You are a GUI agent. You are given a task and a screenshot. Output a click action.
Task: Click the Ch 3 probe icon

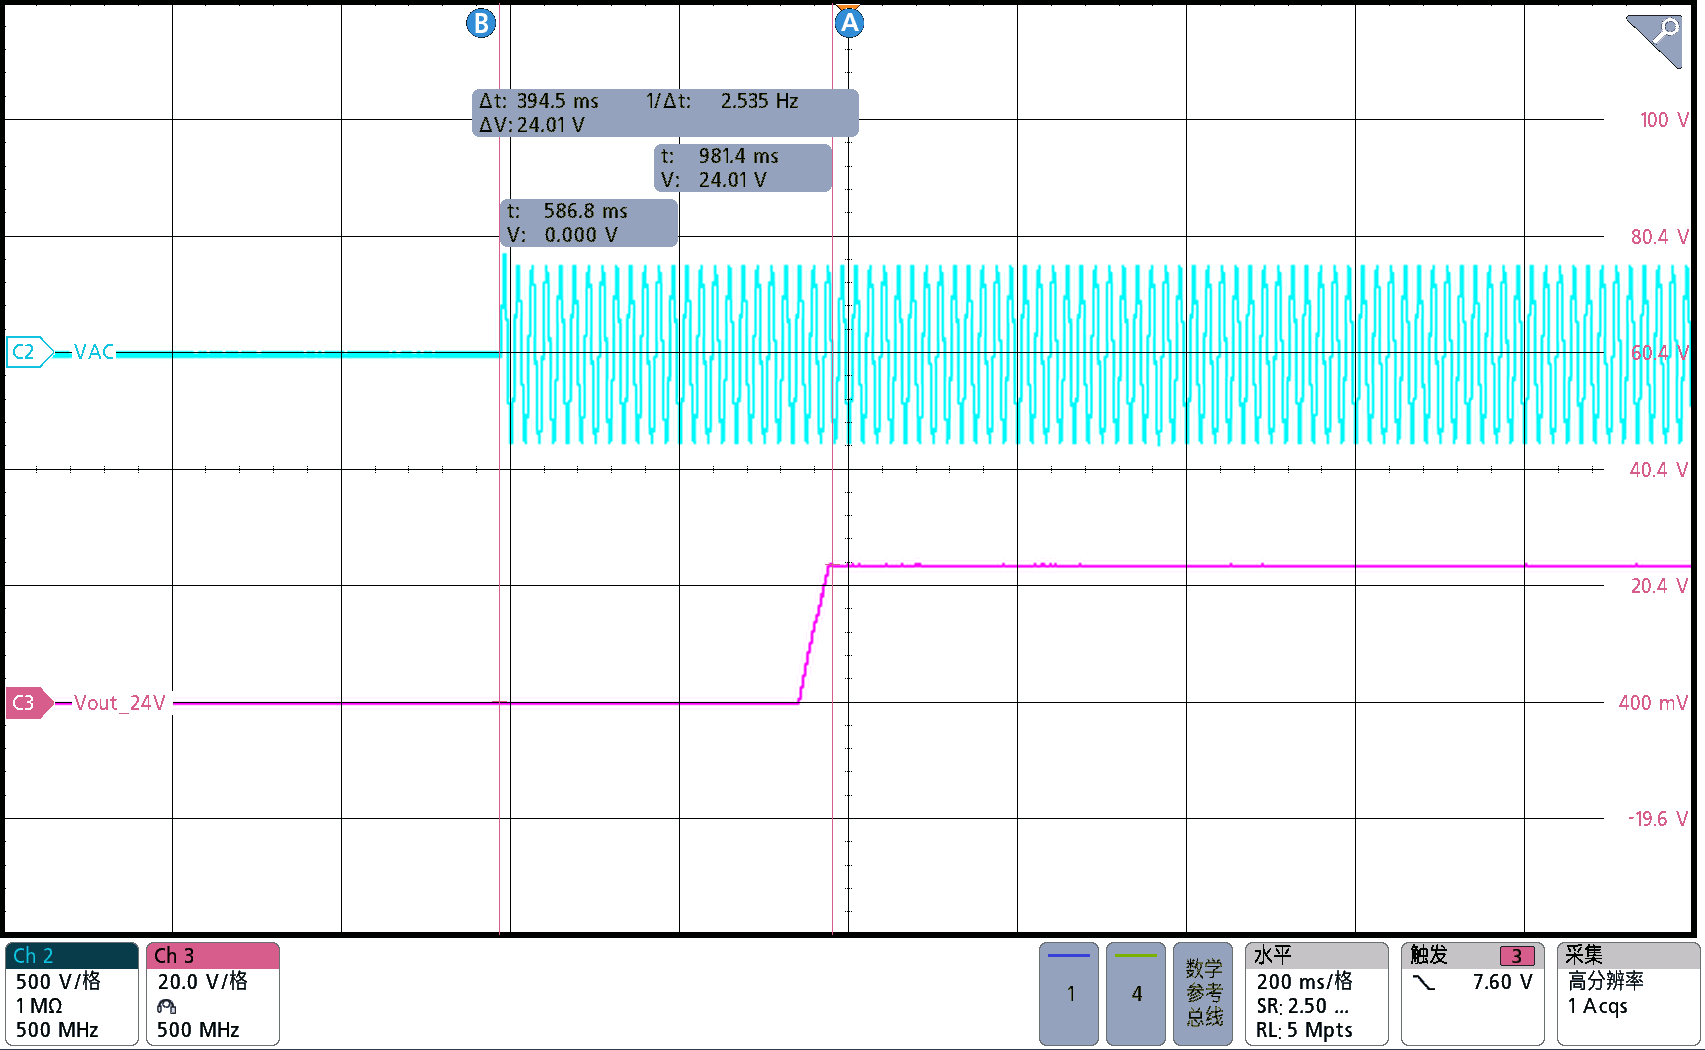[x=166, y=1006]
